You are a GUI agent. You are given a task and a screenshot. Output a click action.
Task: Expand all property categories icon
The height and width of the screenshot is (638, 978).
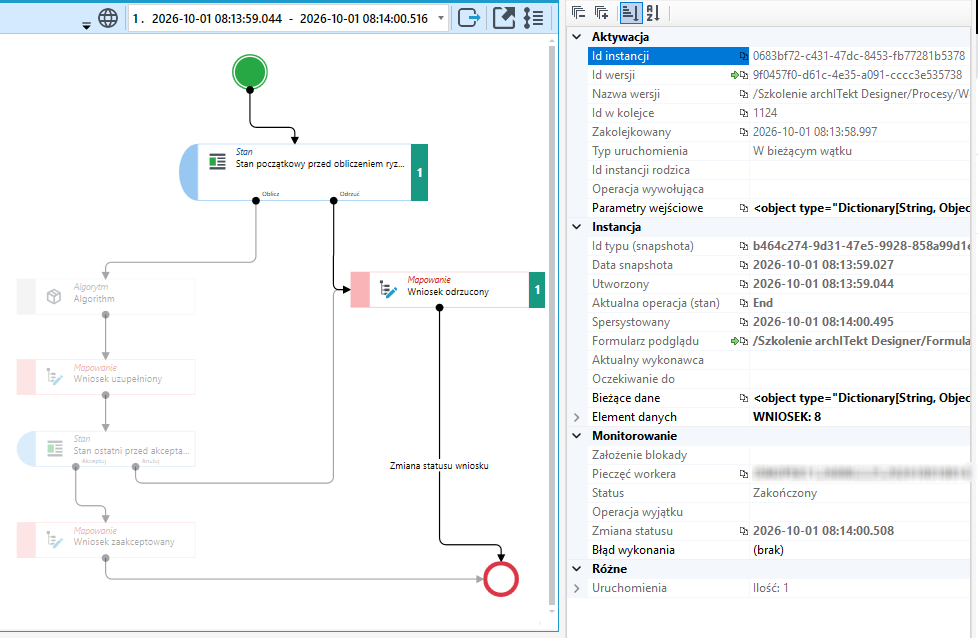tap(602, 12)
